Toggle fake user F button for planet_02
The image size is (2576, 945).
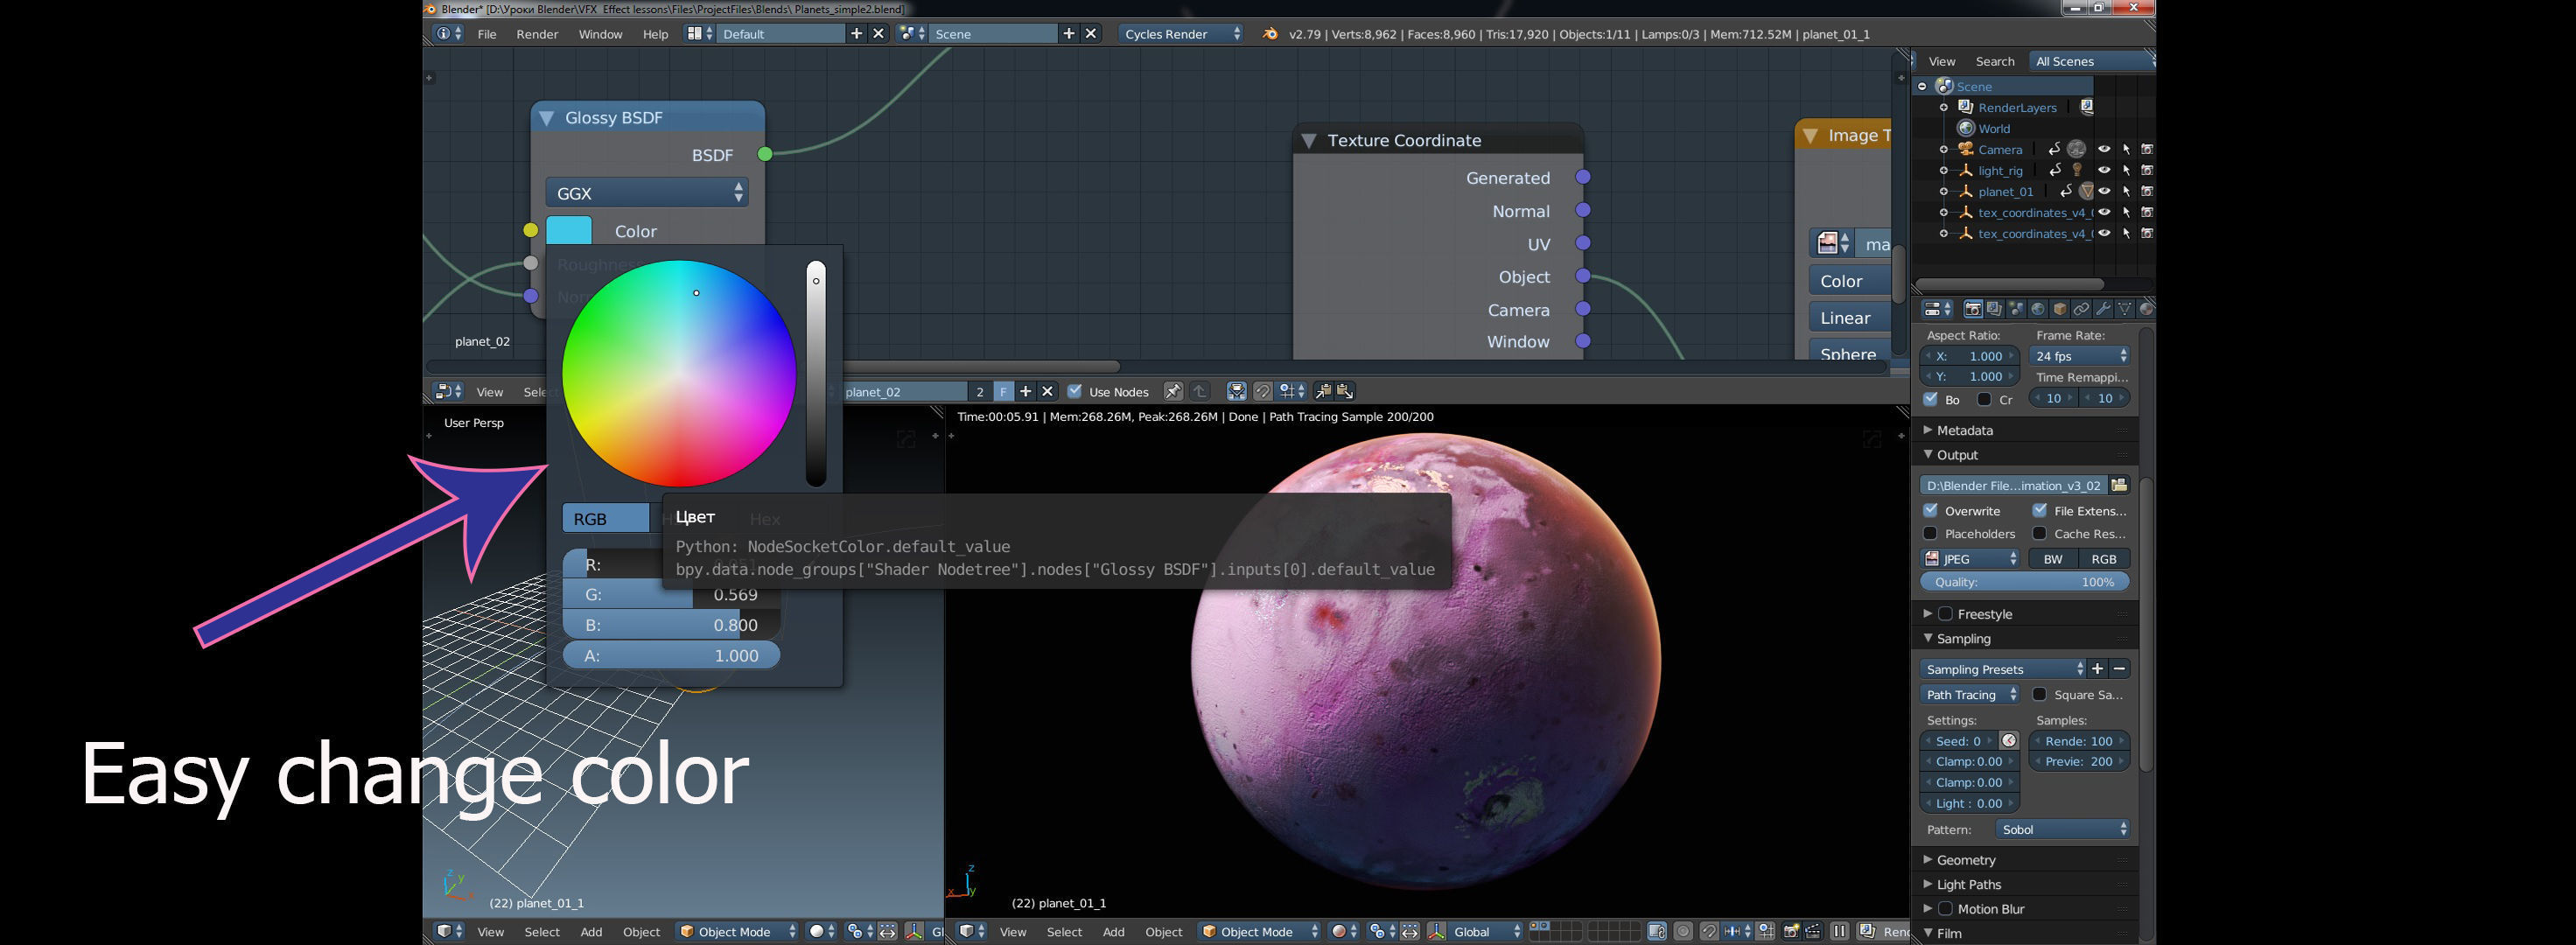coord(1003,391)
